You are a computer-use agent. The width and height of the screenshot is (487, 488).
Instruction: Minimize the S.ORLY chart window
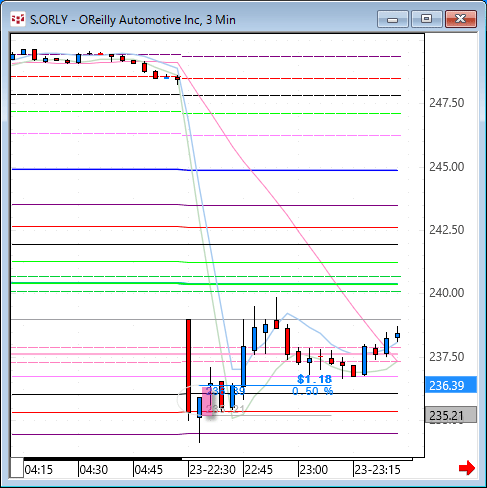[393, 19]
